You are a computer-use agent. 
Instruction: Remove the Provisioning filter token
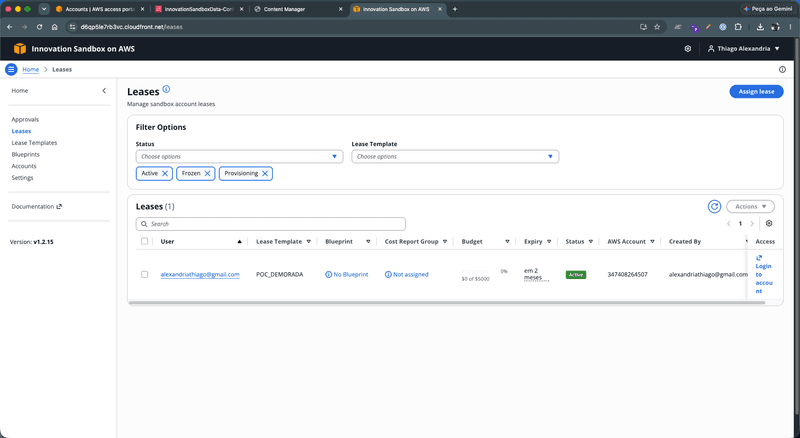coord(265,174)
